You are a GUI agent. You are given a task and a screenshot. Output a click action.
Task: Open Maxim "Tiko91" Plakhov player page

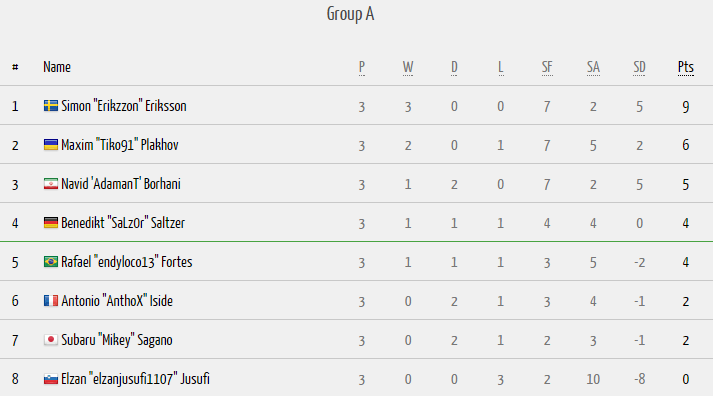(x=120, y=145)
